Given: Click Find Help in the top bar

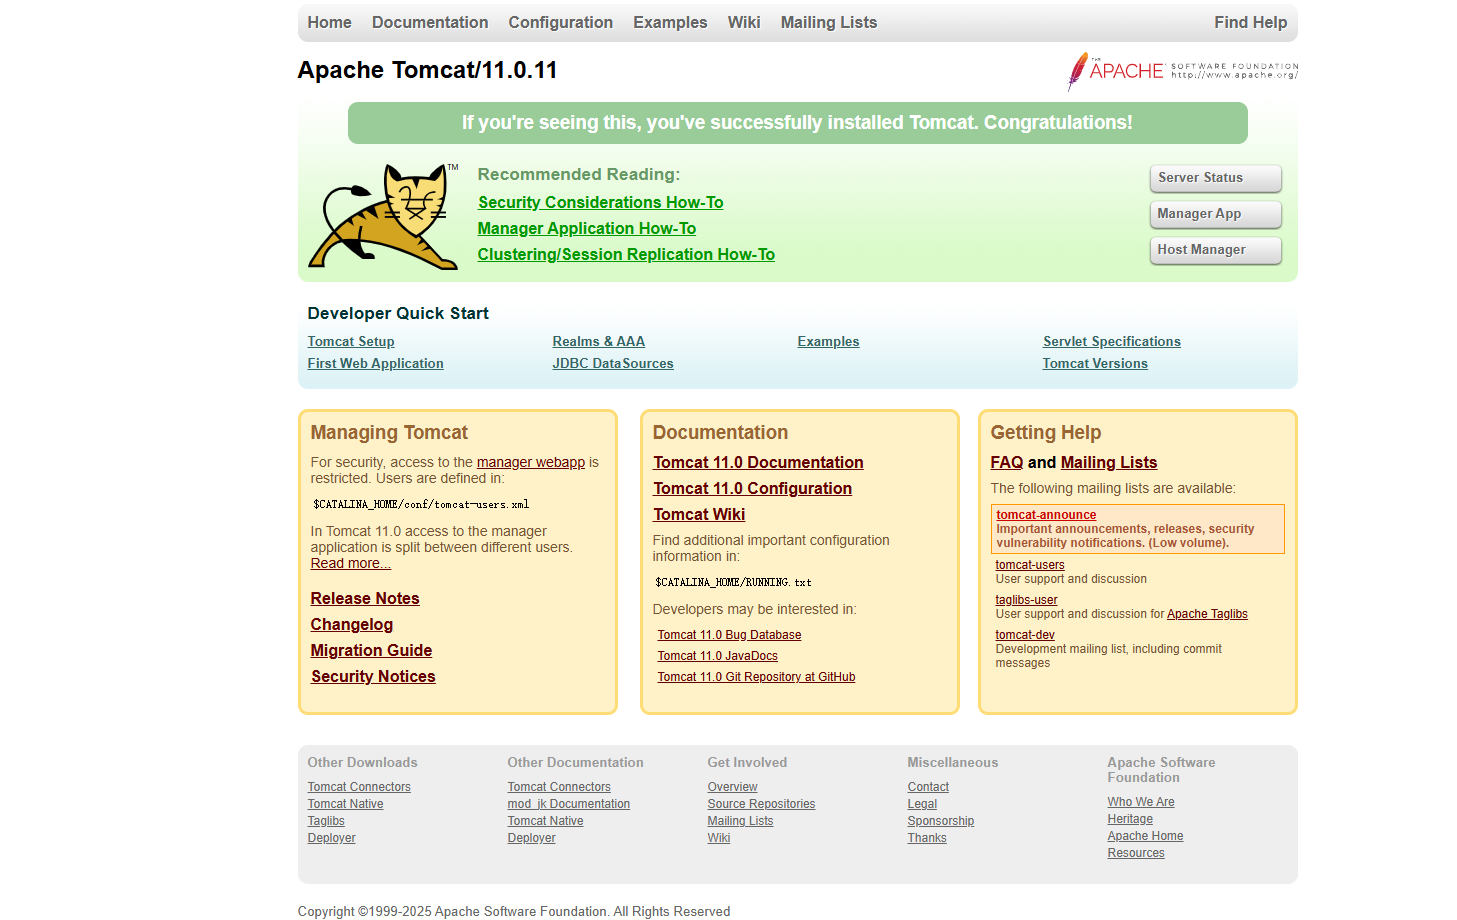Looking at the screenshot, I should point(1250,22).
